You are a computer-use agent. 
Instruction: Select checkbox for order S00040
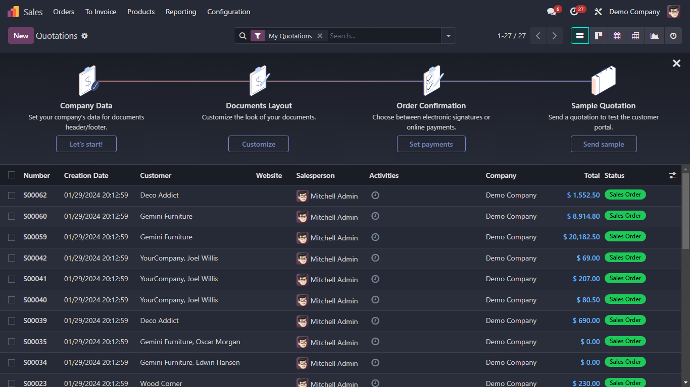(11, 300)
